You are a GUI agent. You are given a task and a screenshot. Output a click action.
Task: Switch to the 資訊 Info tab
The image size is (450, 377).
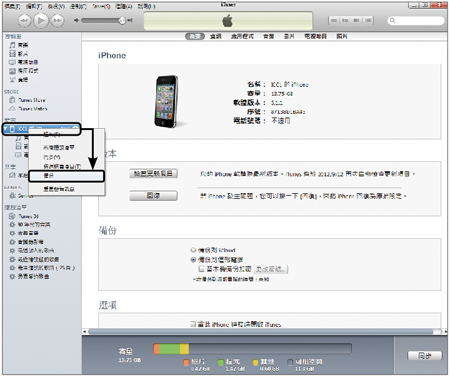click(x=216, y=36)
